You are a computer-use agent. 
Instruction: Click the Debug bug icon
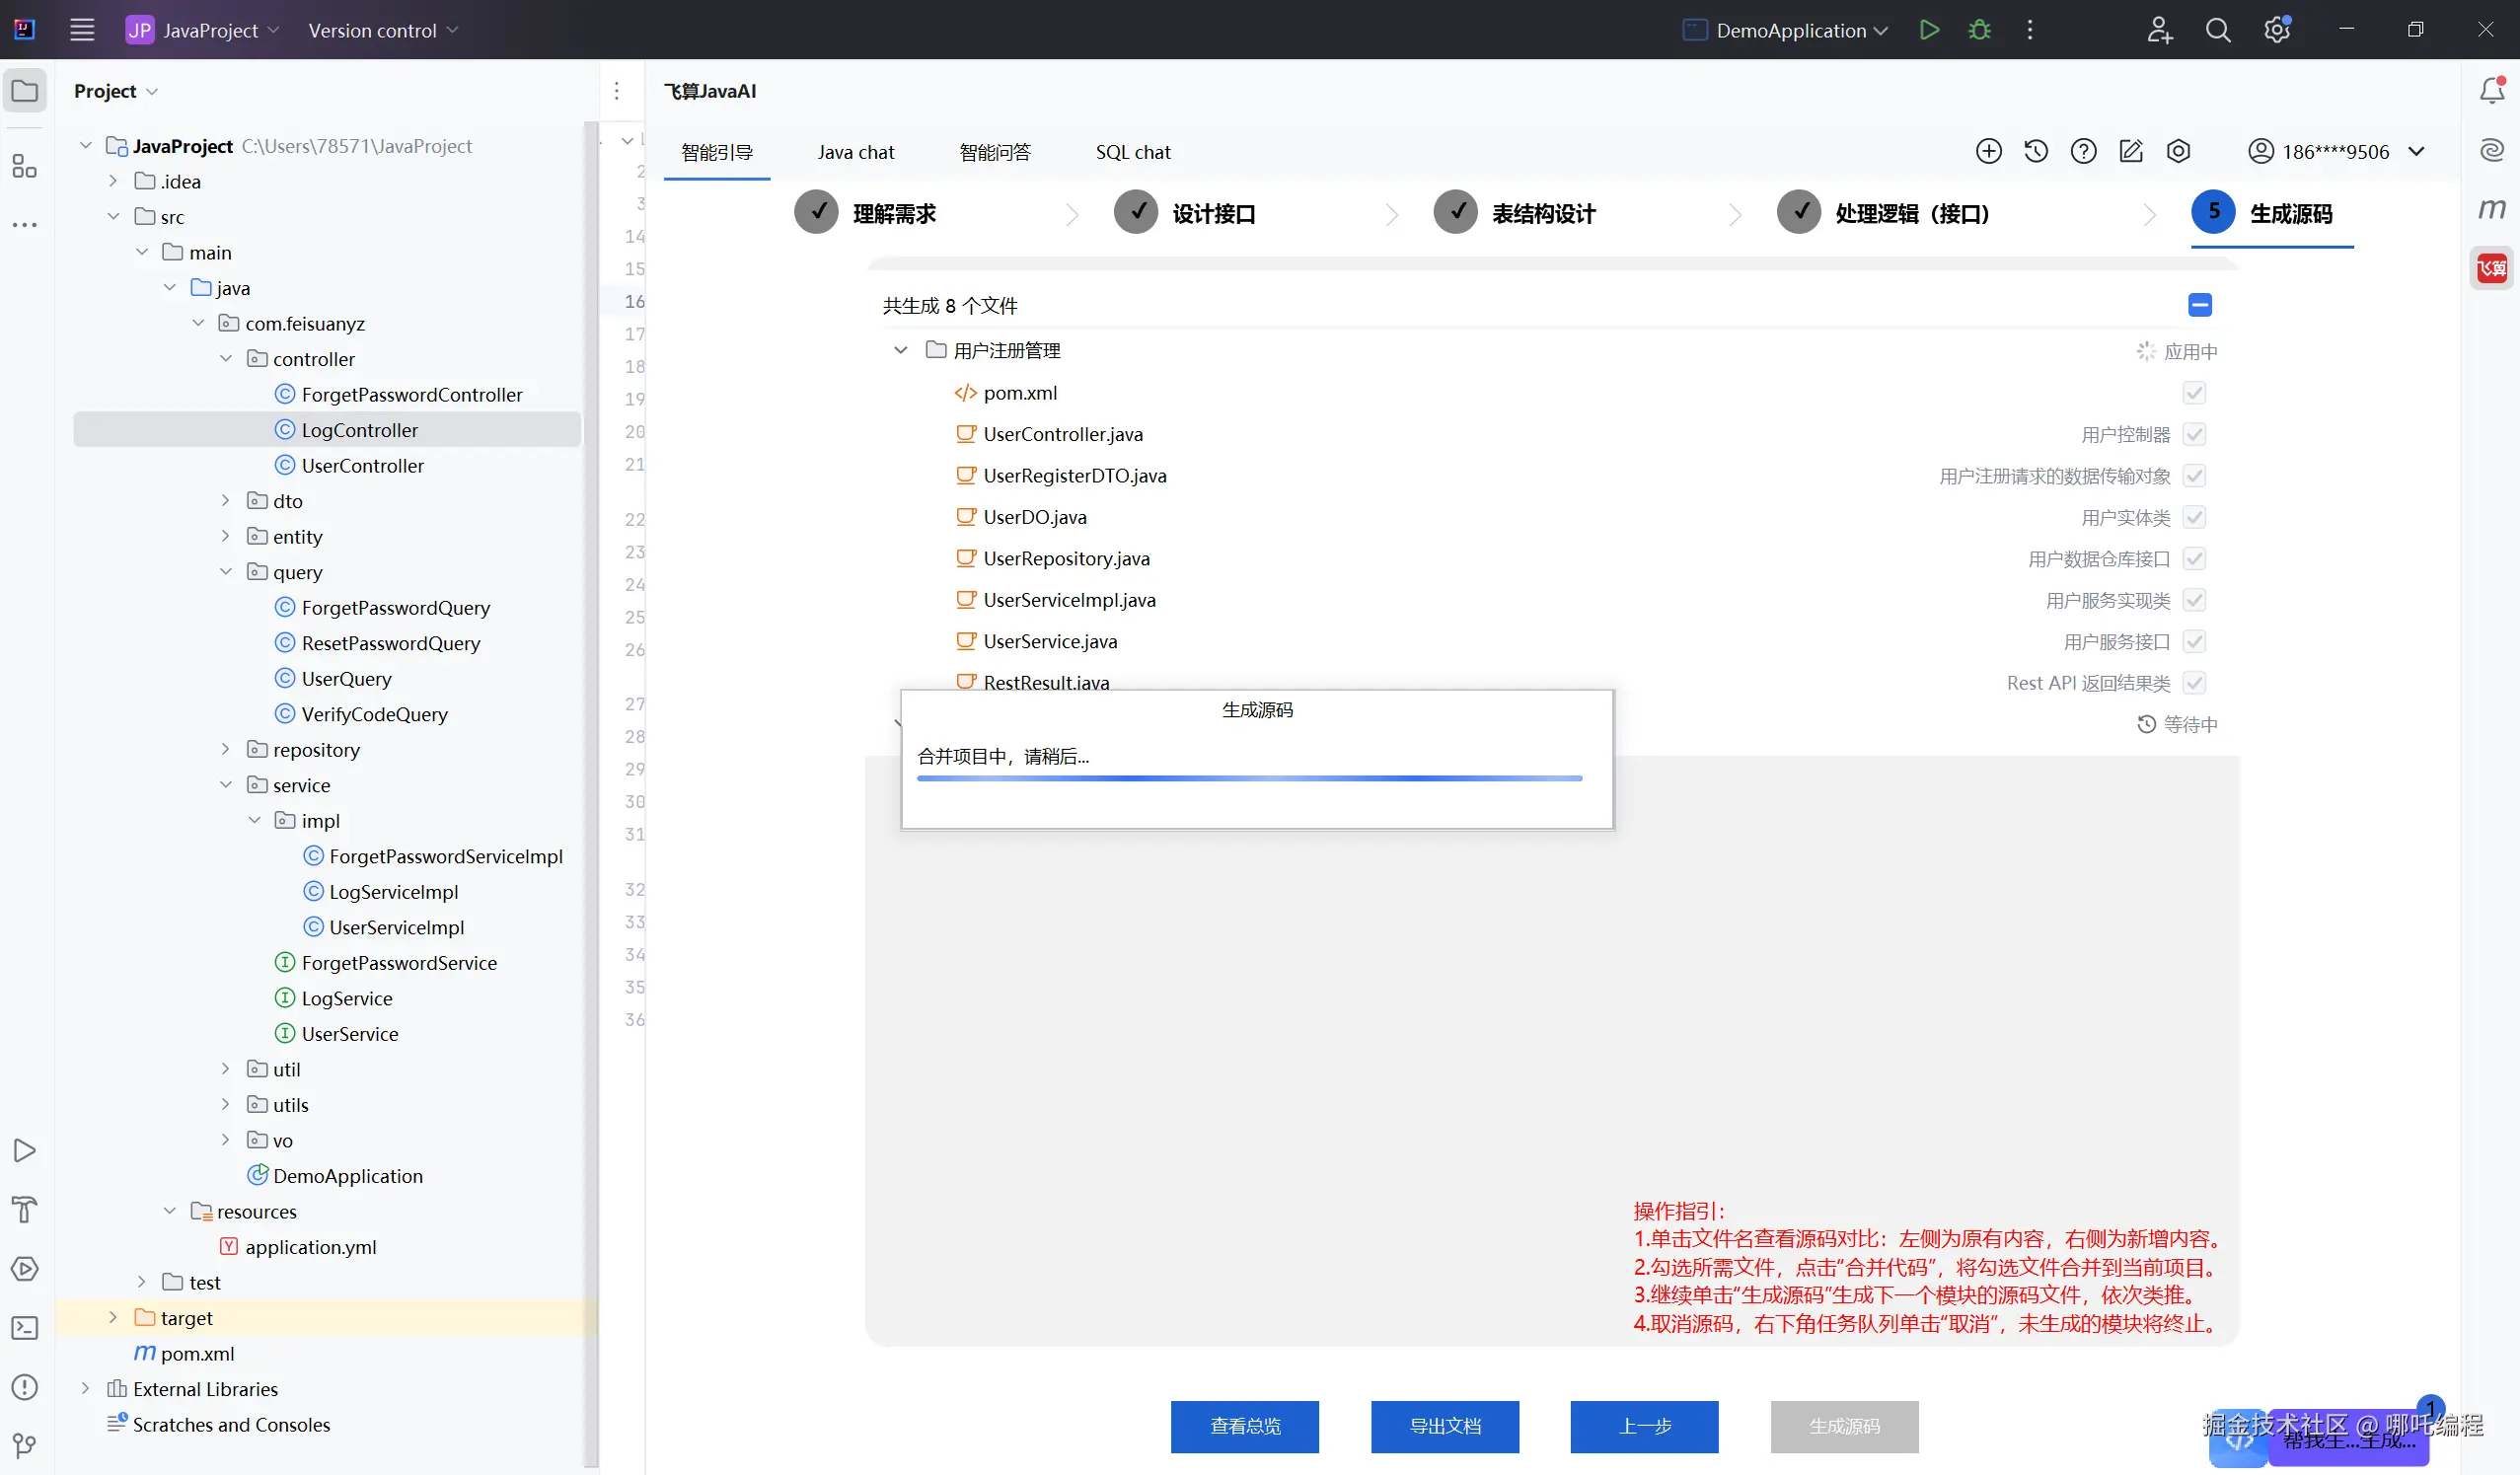point(1979,30)
